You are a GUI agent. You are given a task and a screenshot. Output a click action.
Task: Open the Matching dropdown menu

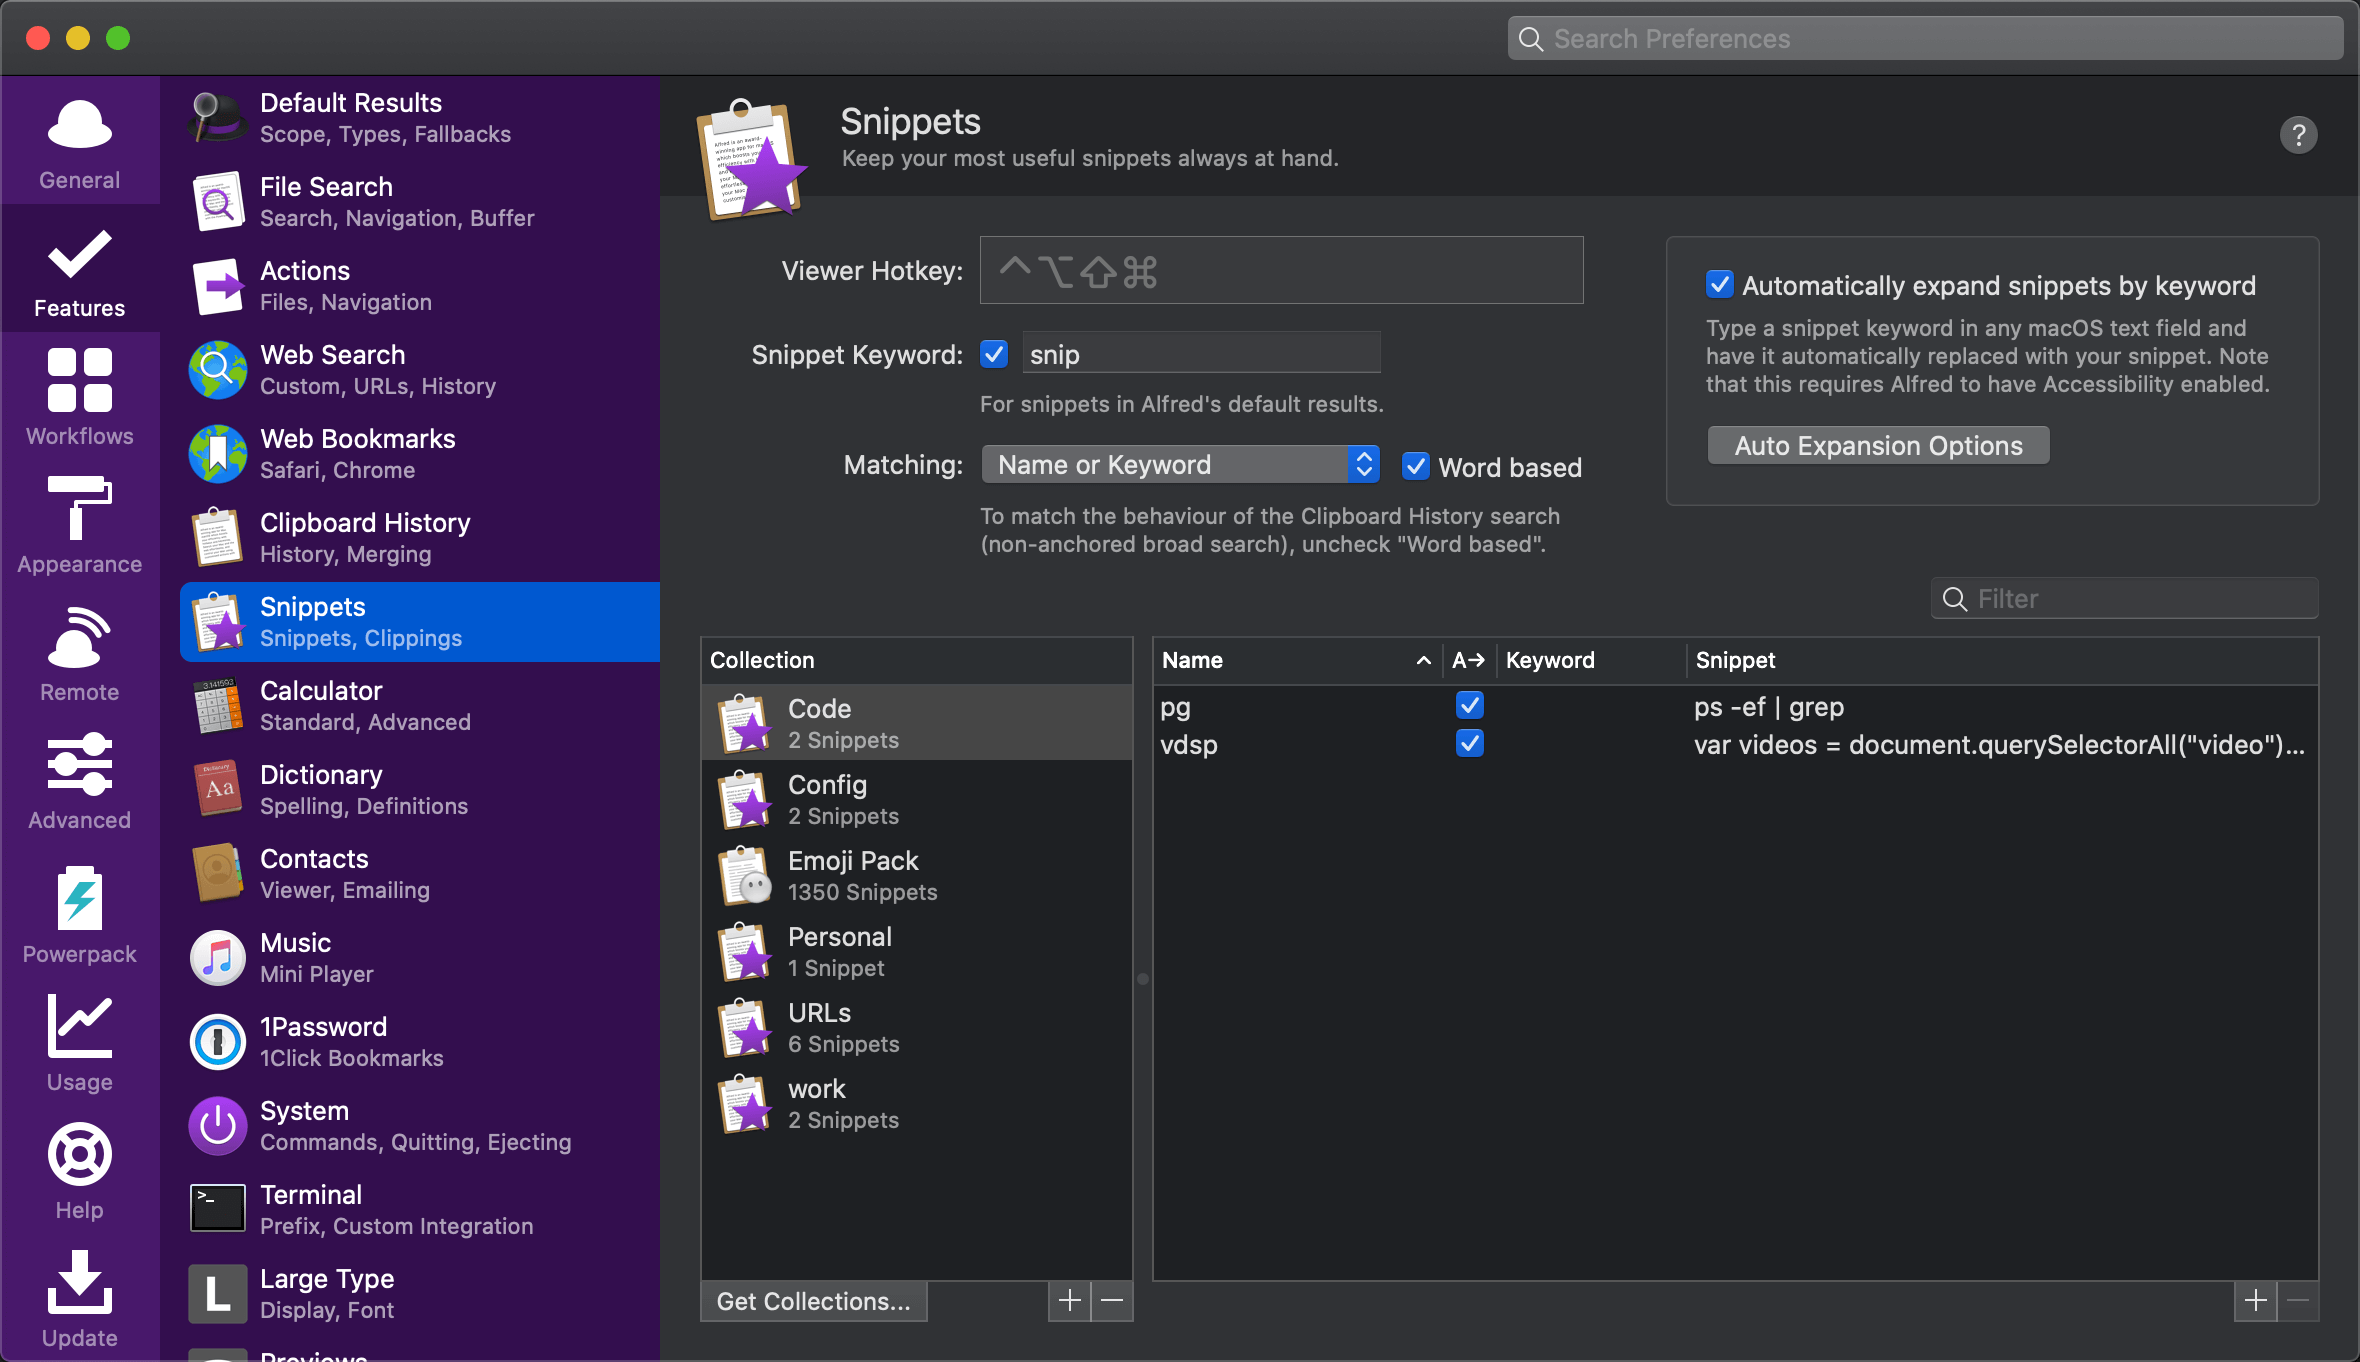(1181, 465)
